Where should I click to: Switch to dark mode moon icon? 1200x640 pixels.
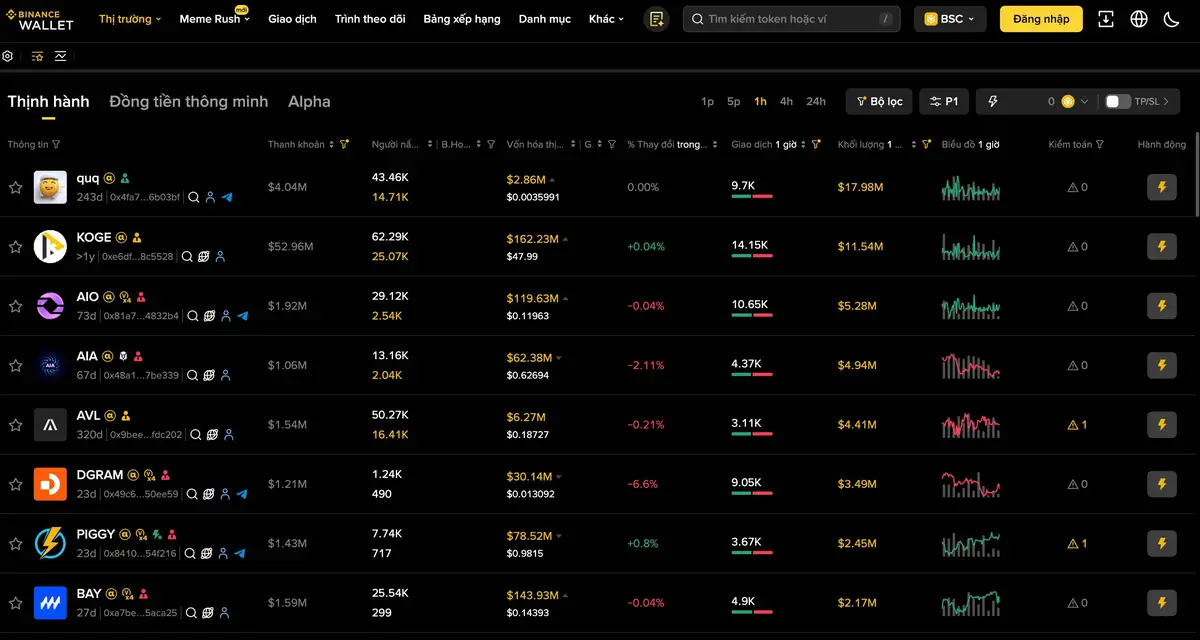point(1171,19)
